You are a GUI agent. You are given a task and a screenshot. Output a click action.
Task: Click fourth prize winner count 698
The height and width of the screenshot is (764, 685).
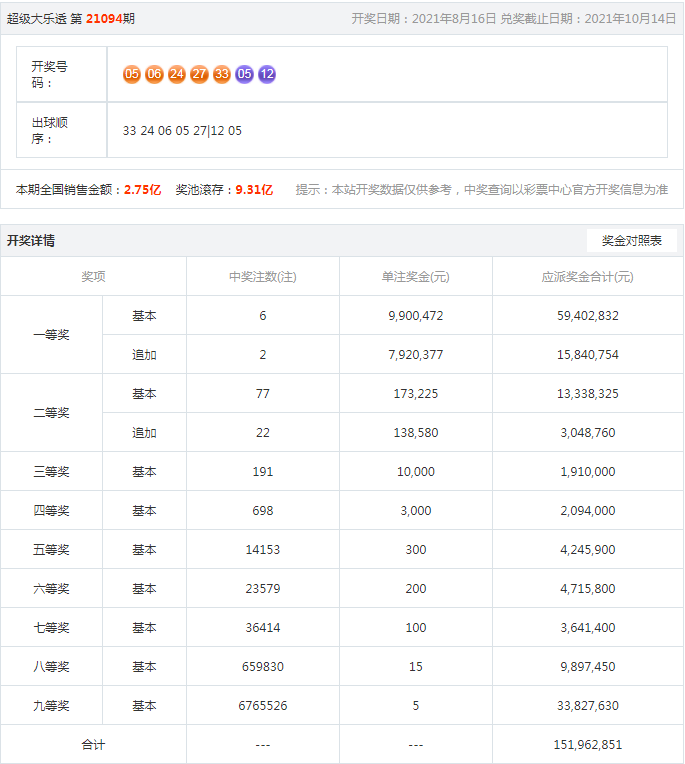[x=263, y=511]
